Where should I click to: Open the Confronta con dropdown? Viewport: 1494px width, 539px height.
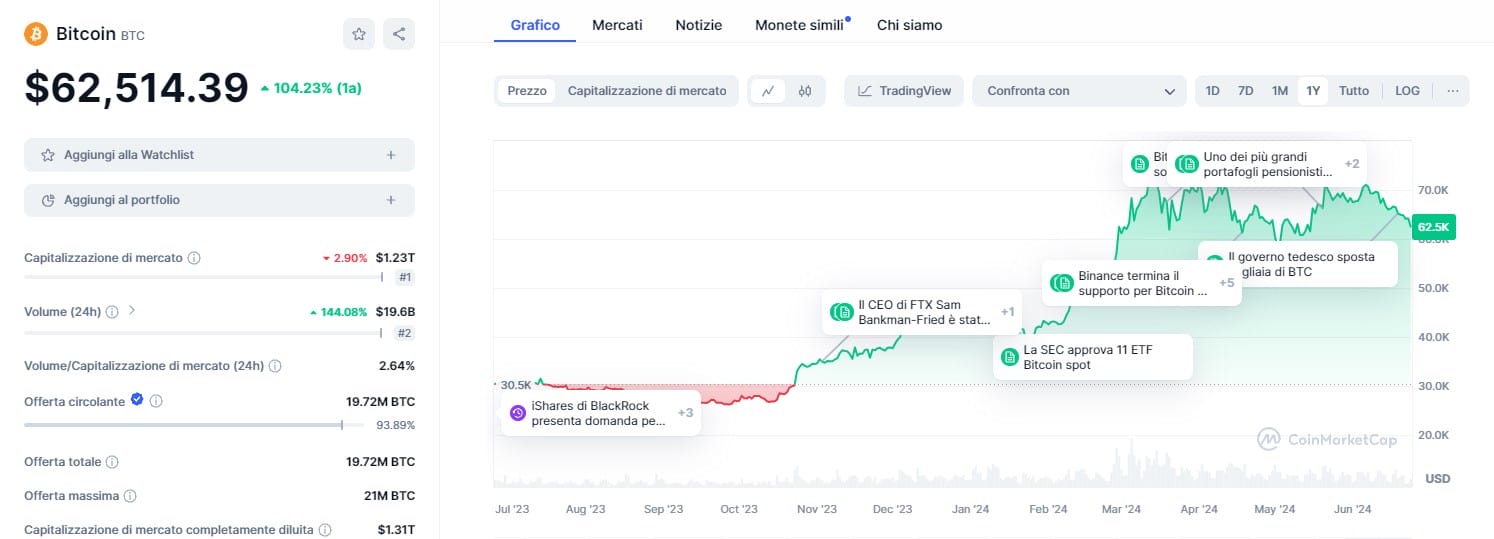click(x=1079, y=91)
